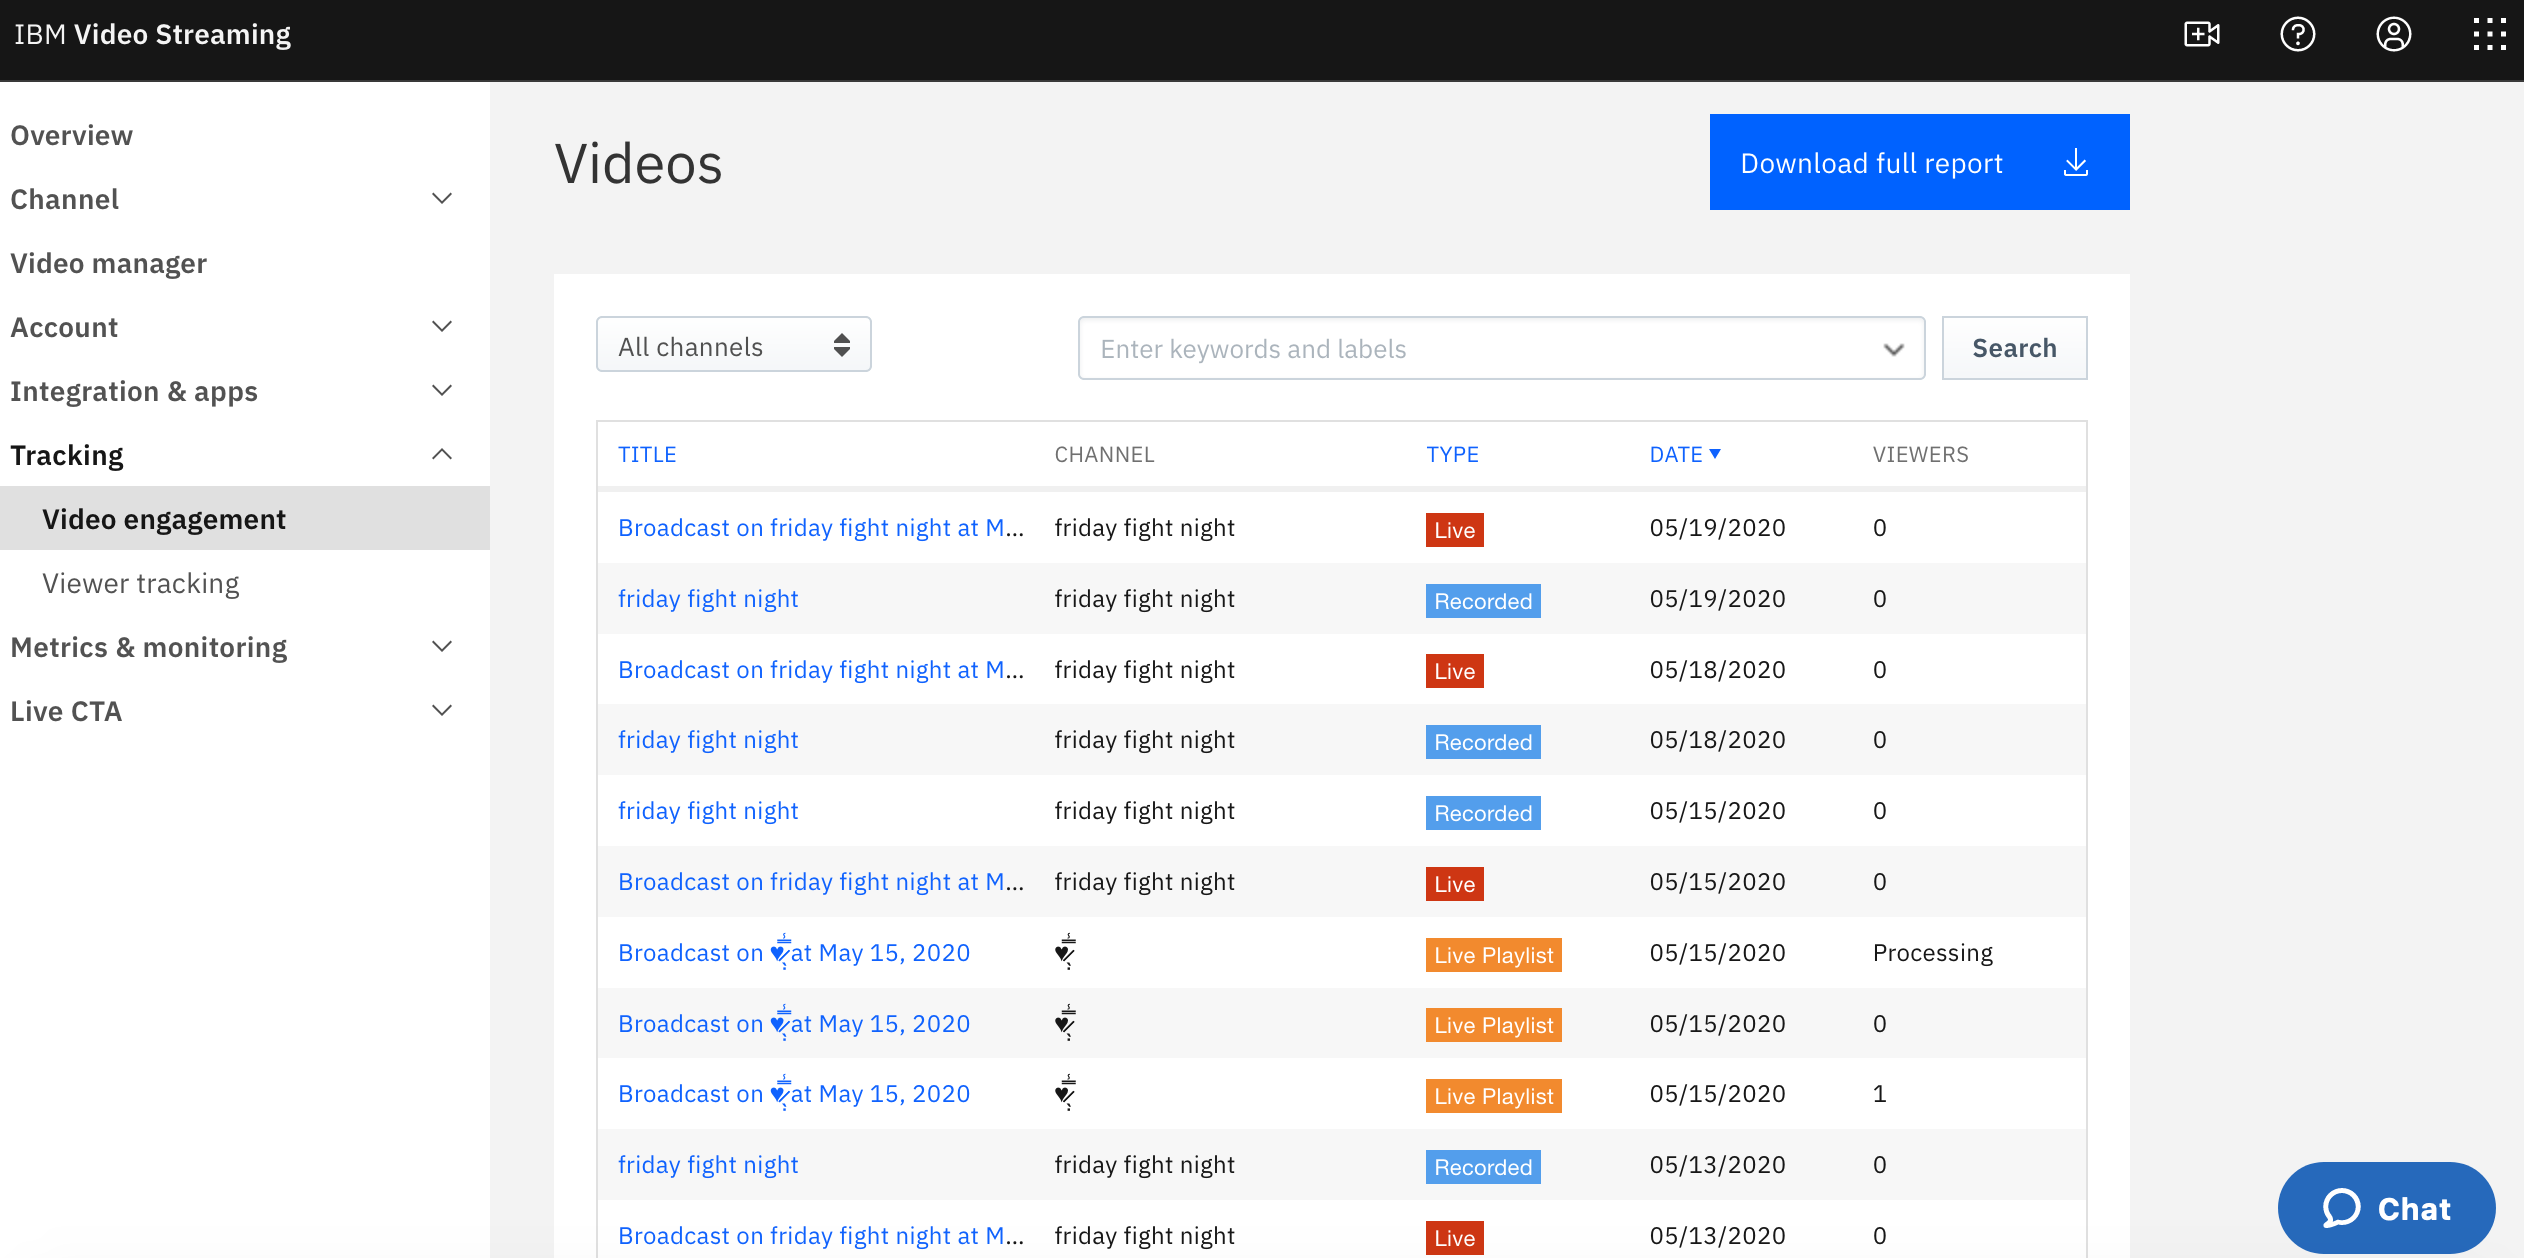Select Viewer tracking menu item
The image size is (2524, 1258).
tap(142, 582)
